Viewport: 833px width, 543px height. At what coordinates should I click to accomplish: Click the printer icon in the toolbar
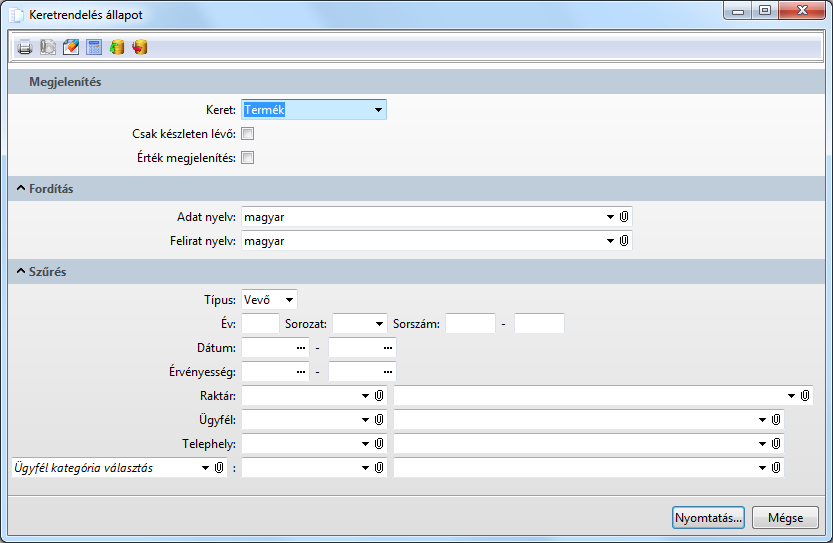click(25, 47)
